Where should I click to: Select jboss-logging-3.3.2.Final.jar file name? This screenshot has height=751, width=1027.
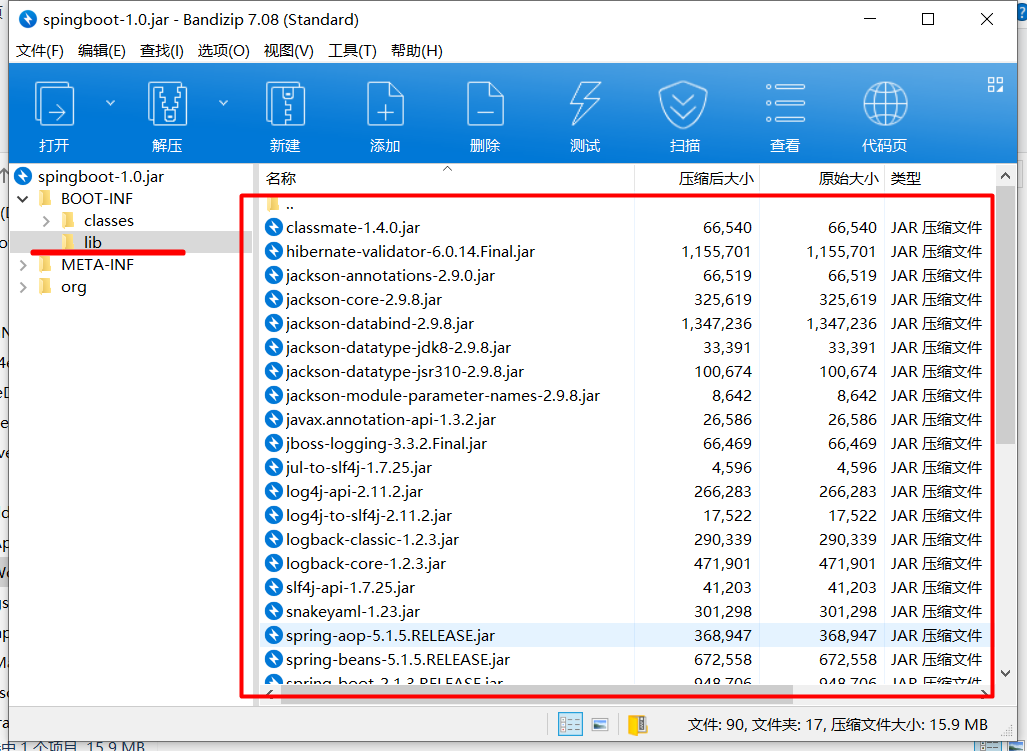click(x=386, y=443)
